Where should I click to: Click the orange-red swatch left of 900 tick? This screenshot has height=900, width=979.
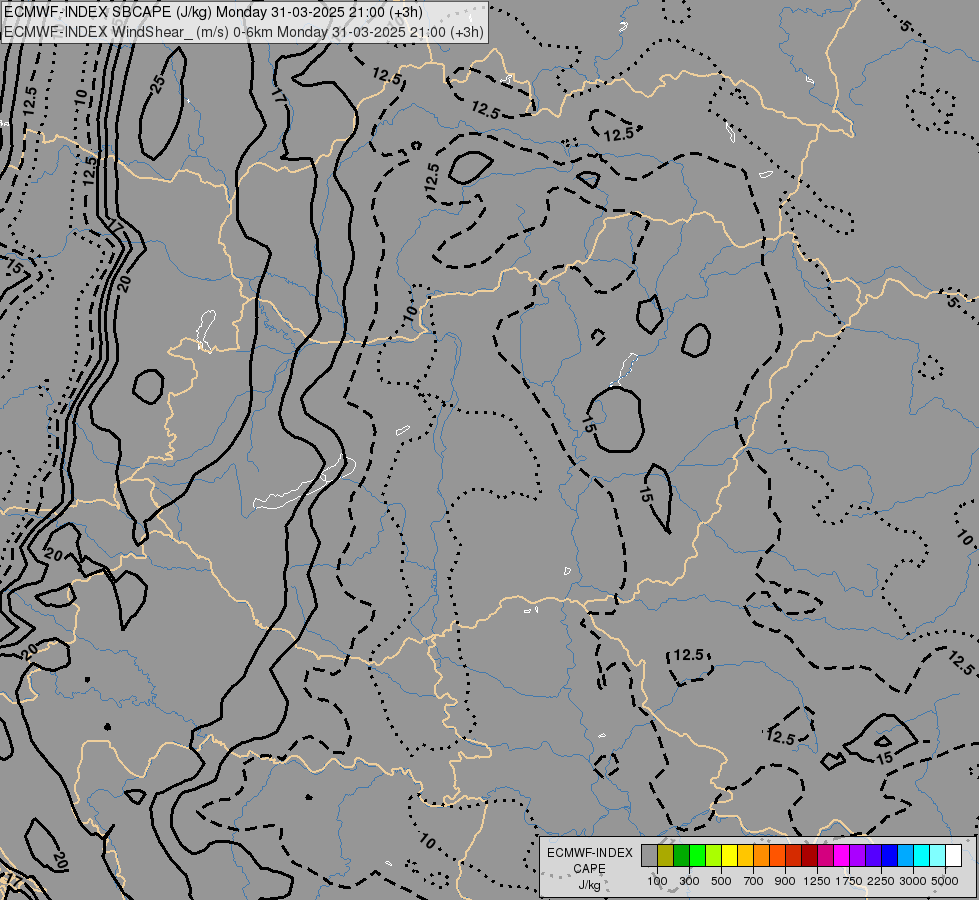pyautogui.click(x=777, y=856)
